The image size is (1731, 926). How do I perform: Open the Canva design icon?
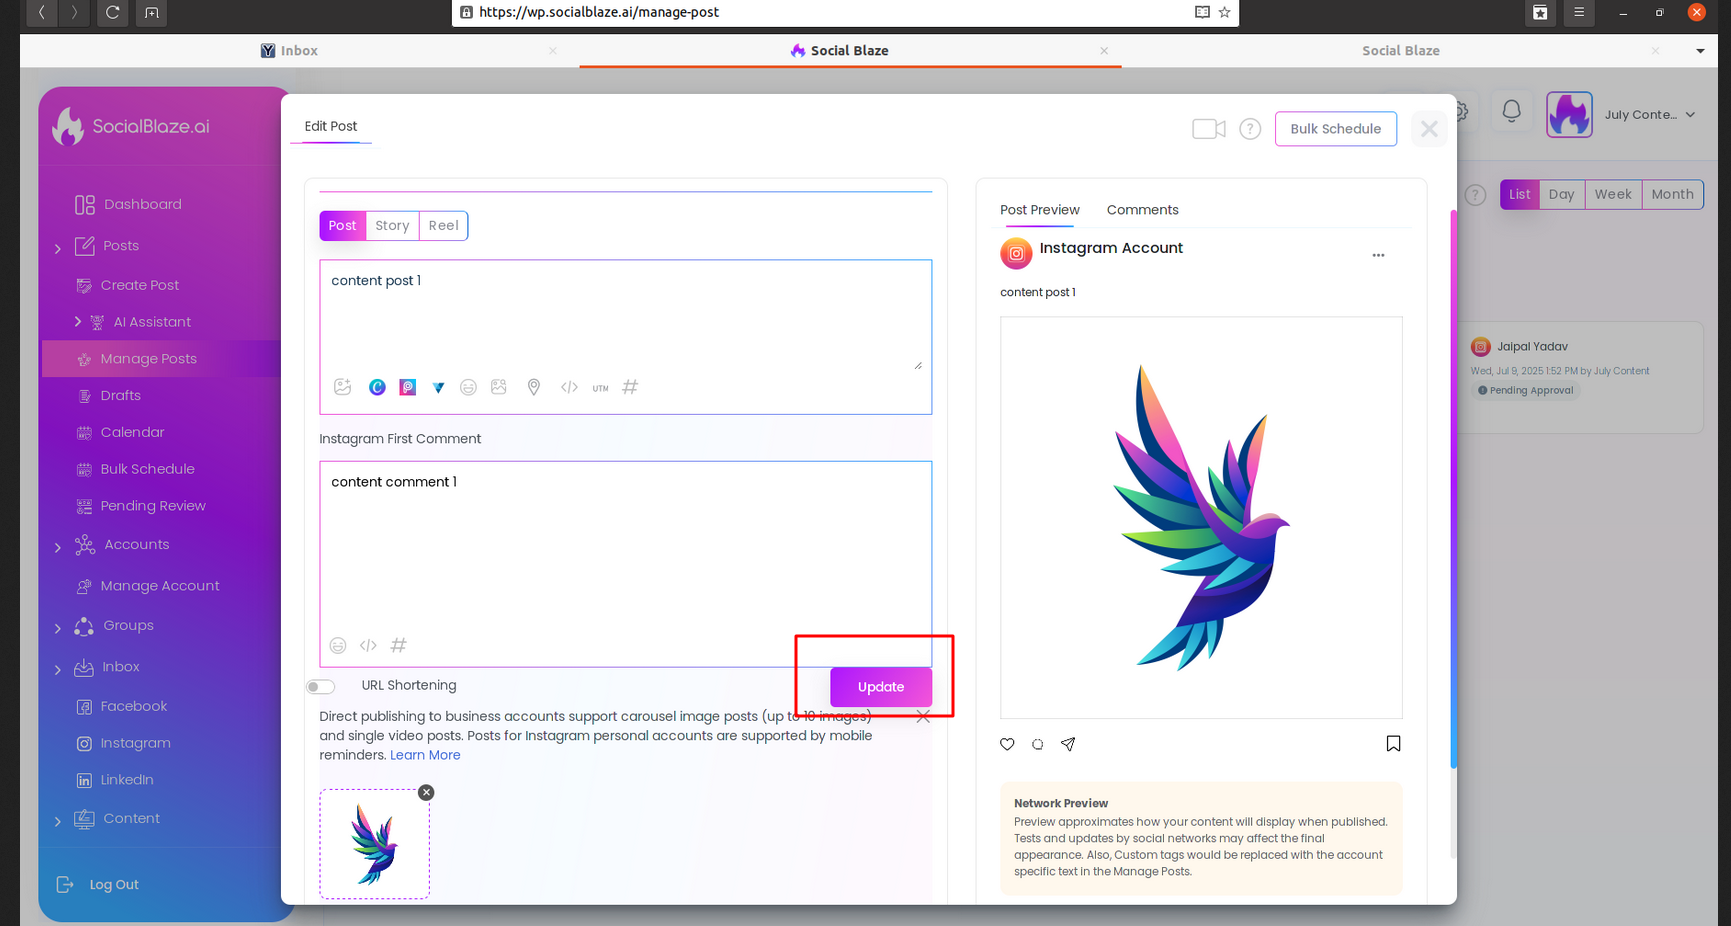pyautogui.click(x=377, y=387)
